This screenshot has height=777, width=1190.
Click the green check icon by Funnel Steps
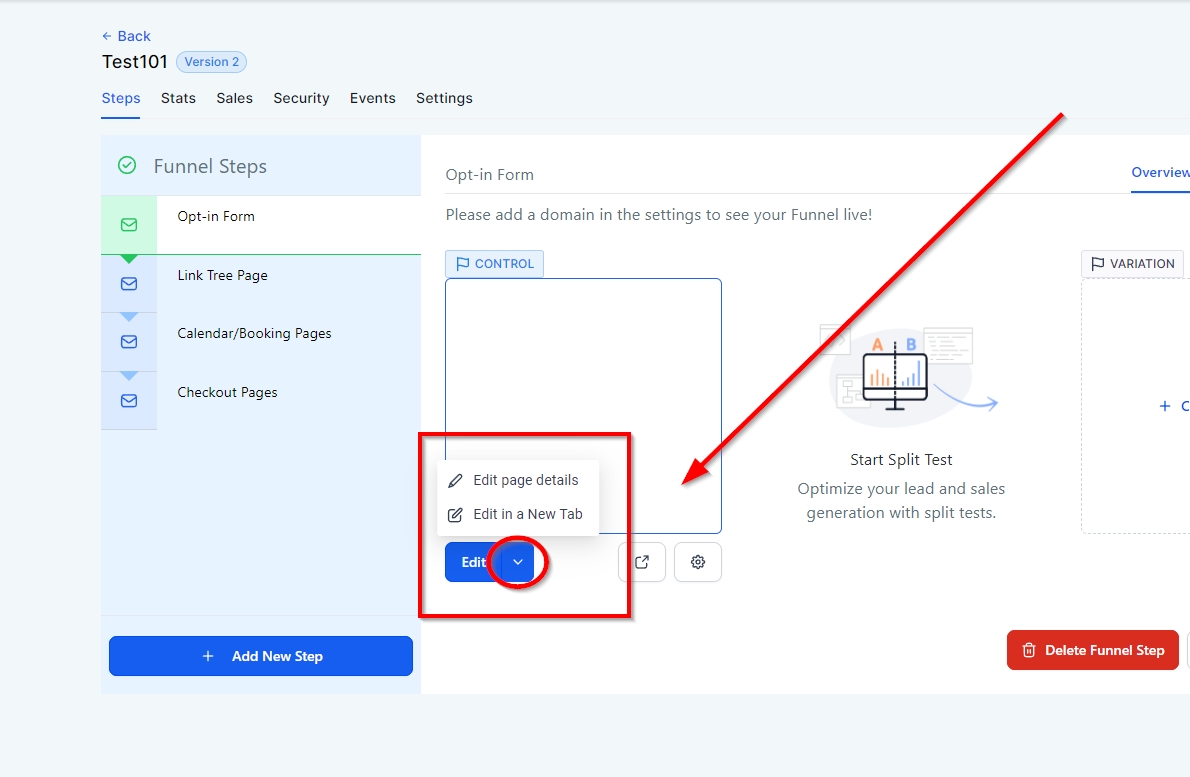[x=127, y=166]
